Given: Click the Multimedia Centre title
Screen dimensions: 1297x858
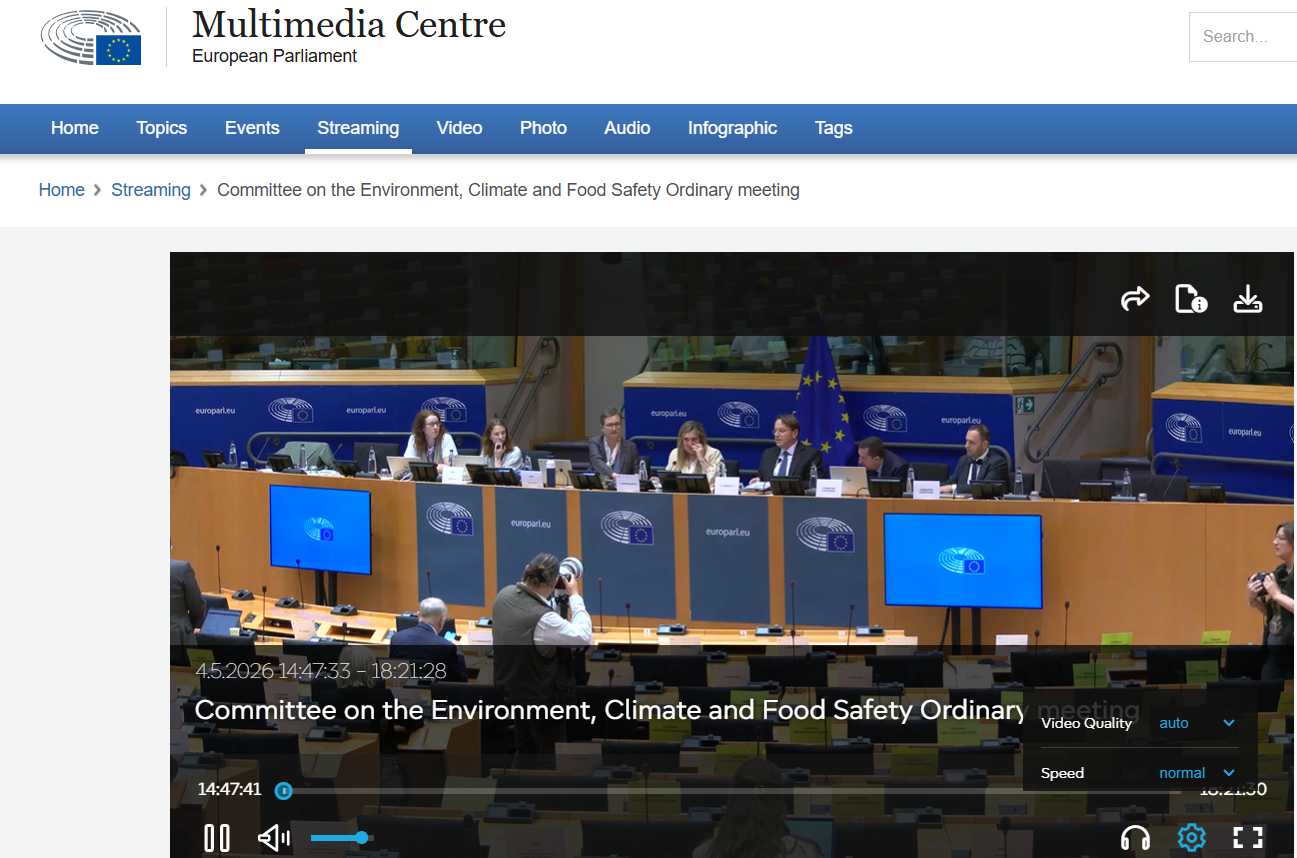Looking at the screenshot, I should pos(349,24).
